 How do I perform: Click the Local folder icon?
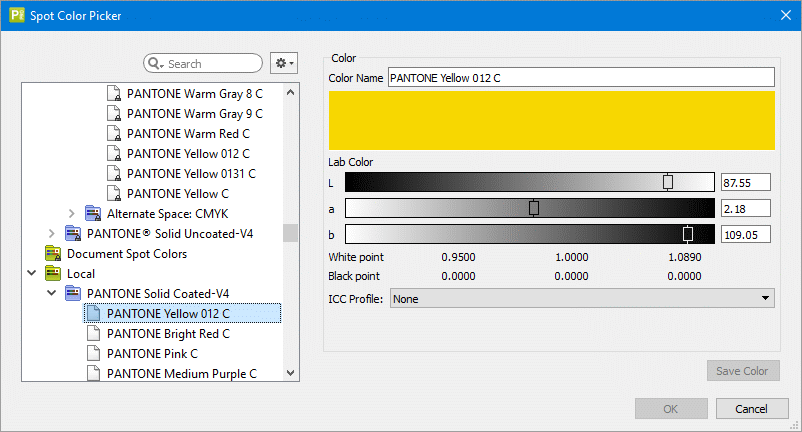(53, 273)
